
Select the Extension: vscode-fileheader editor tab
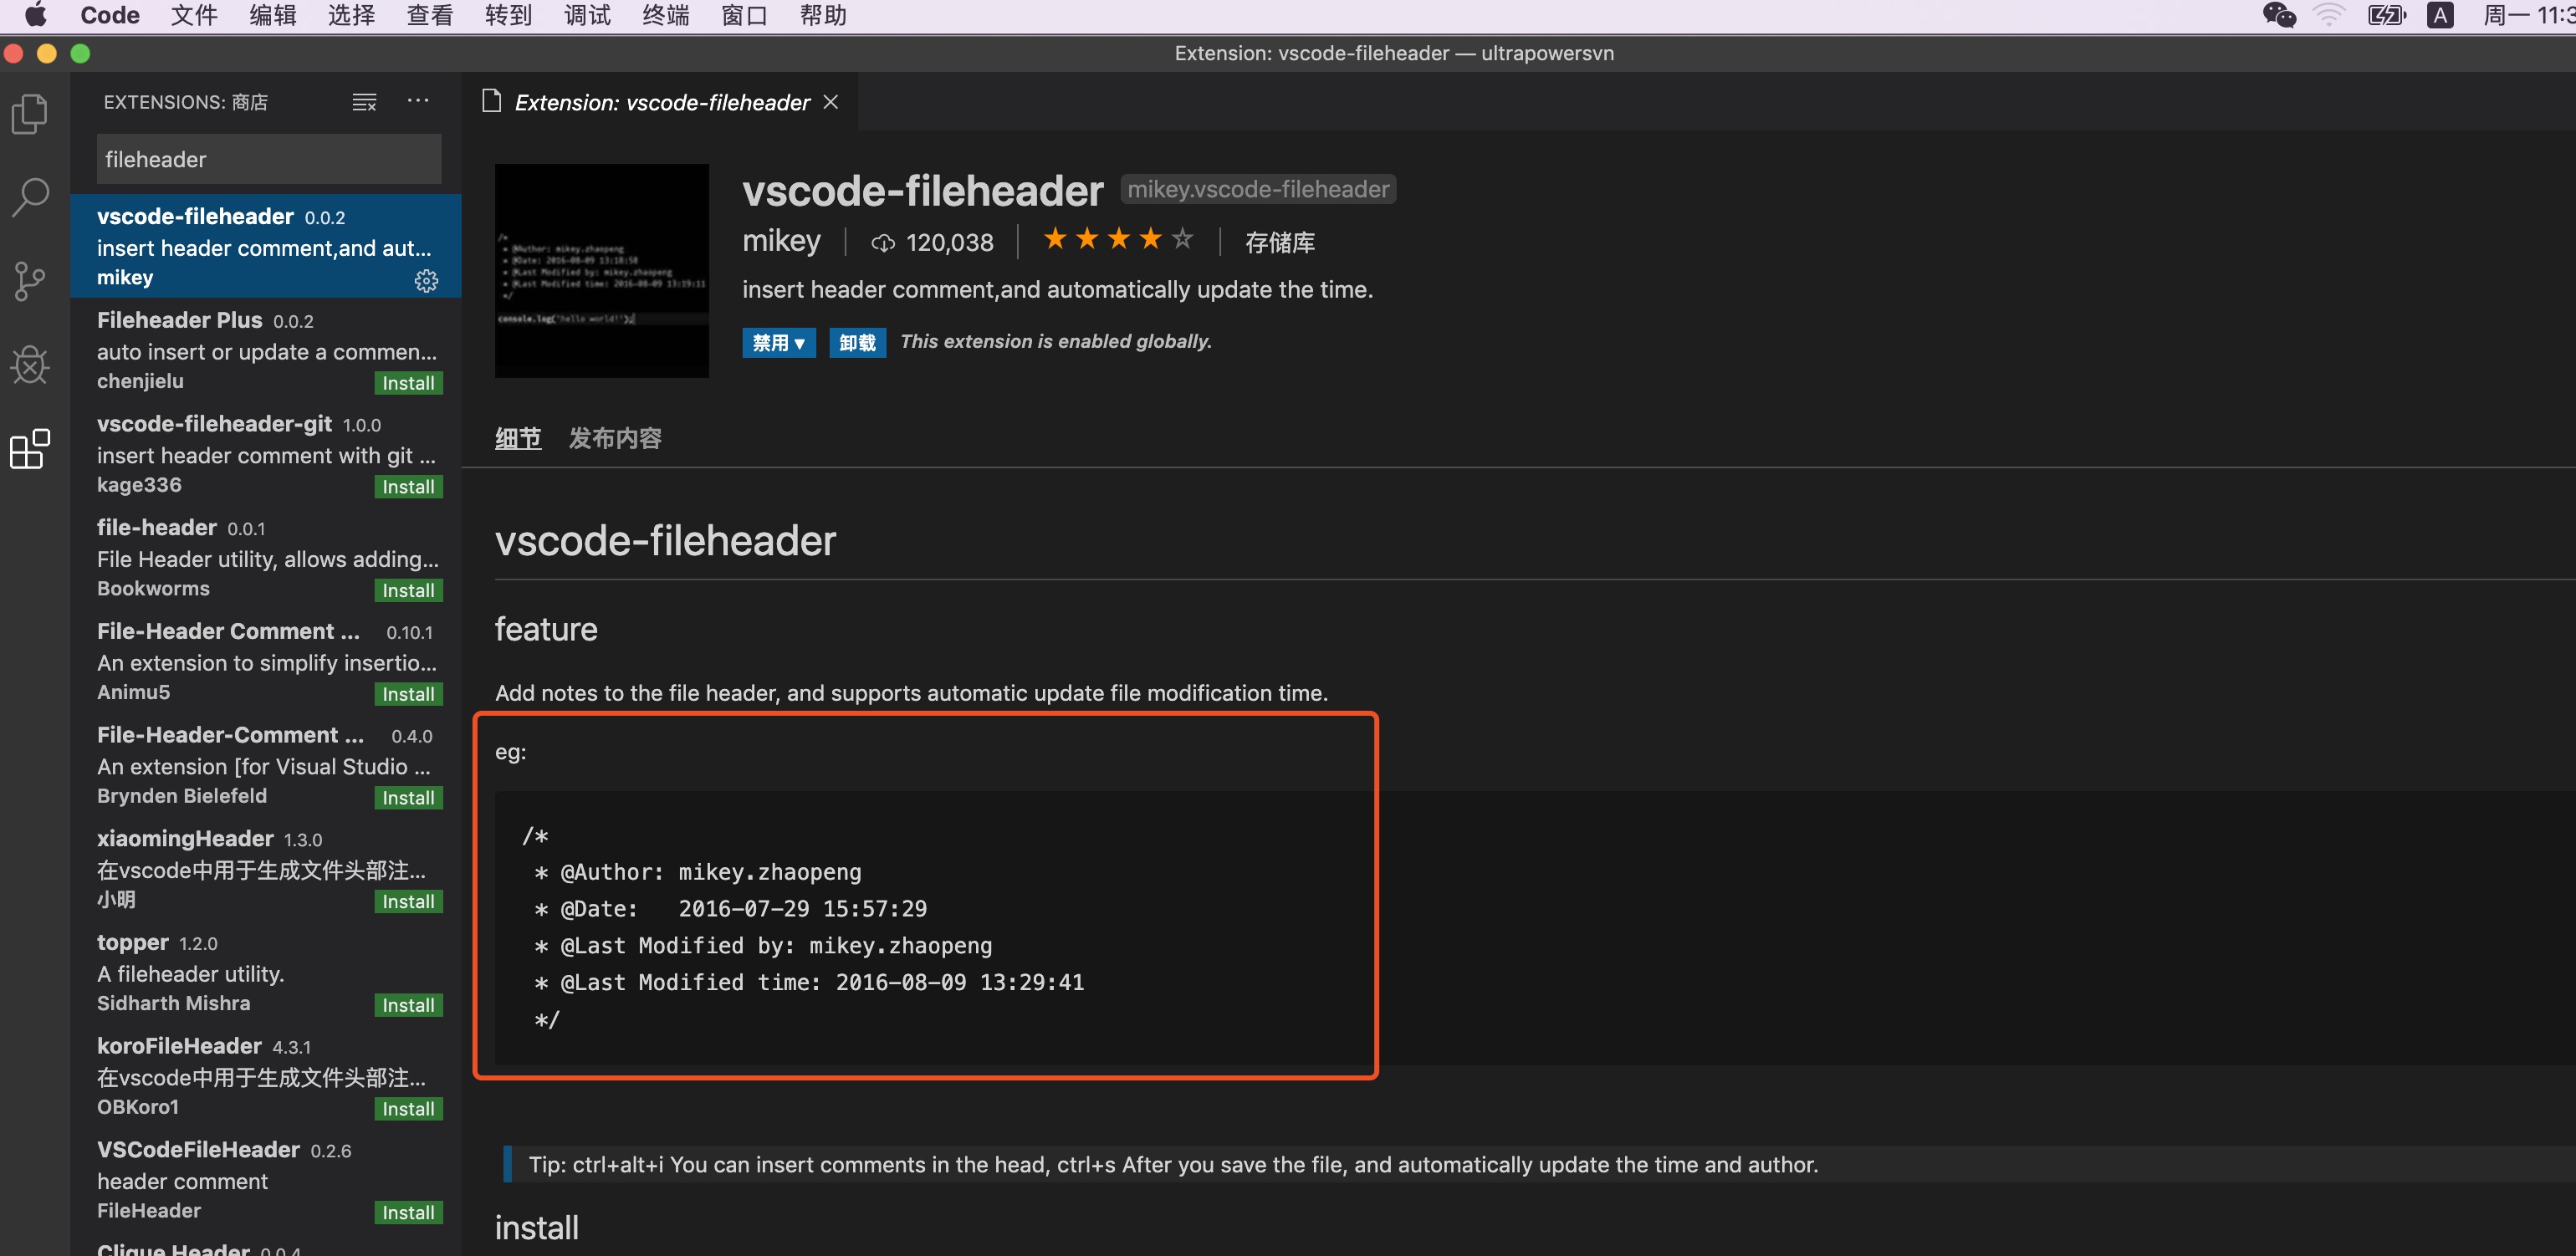point(661,102)
